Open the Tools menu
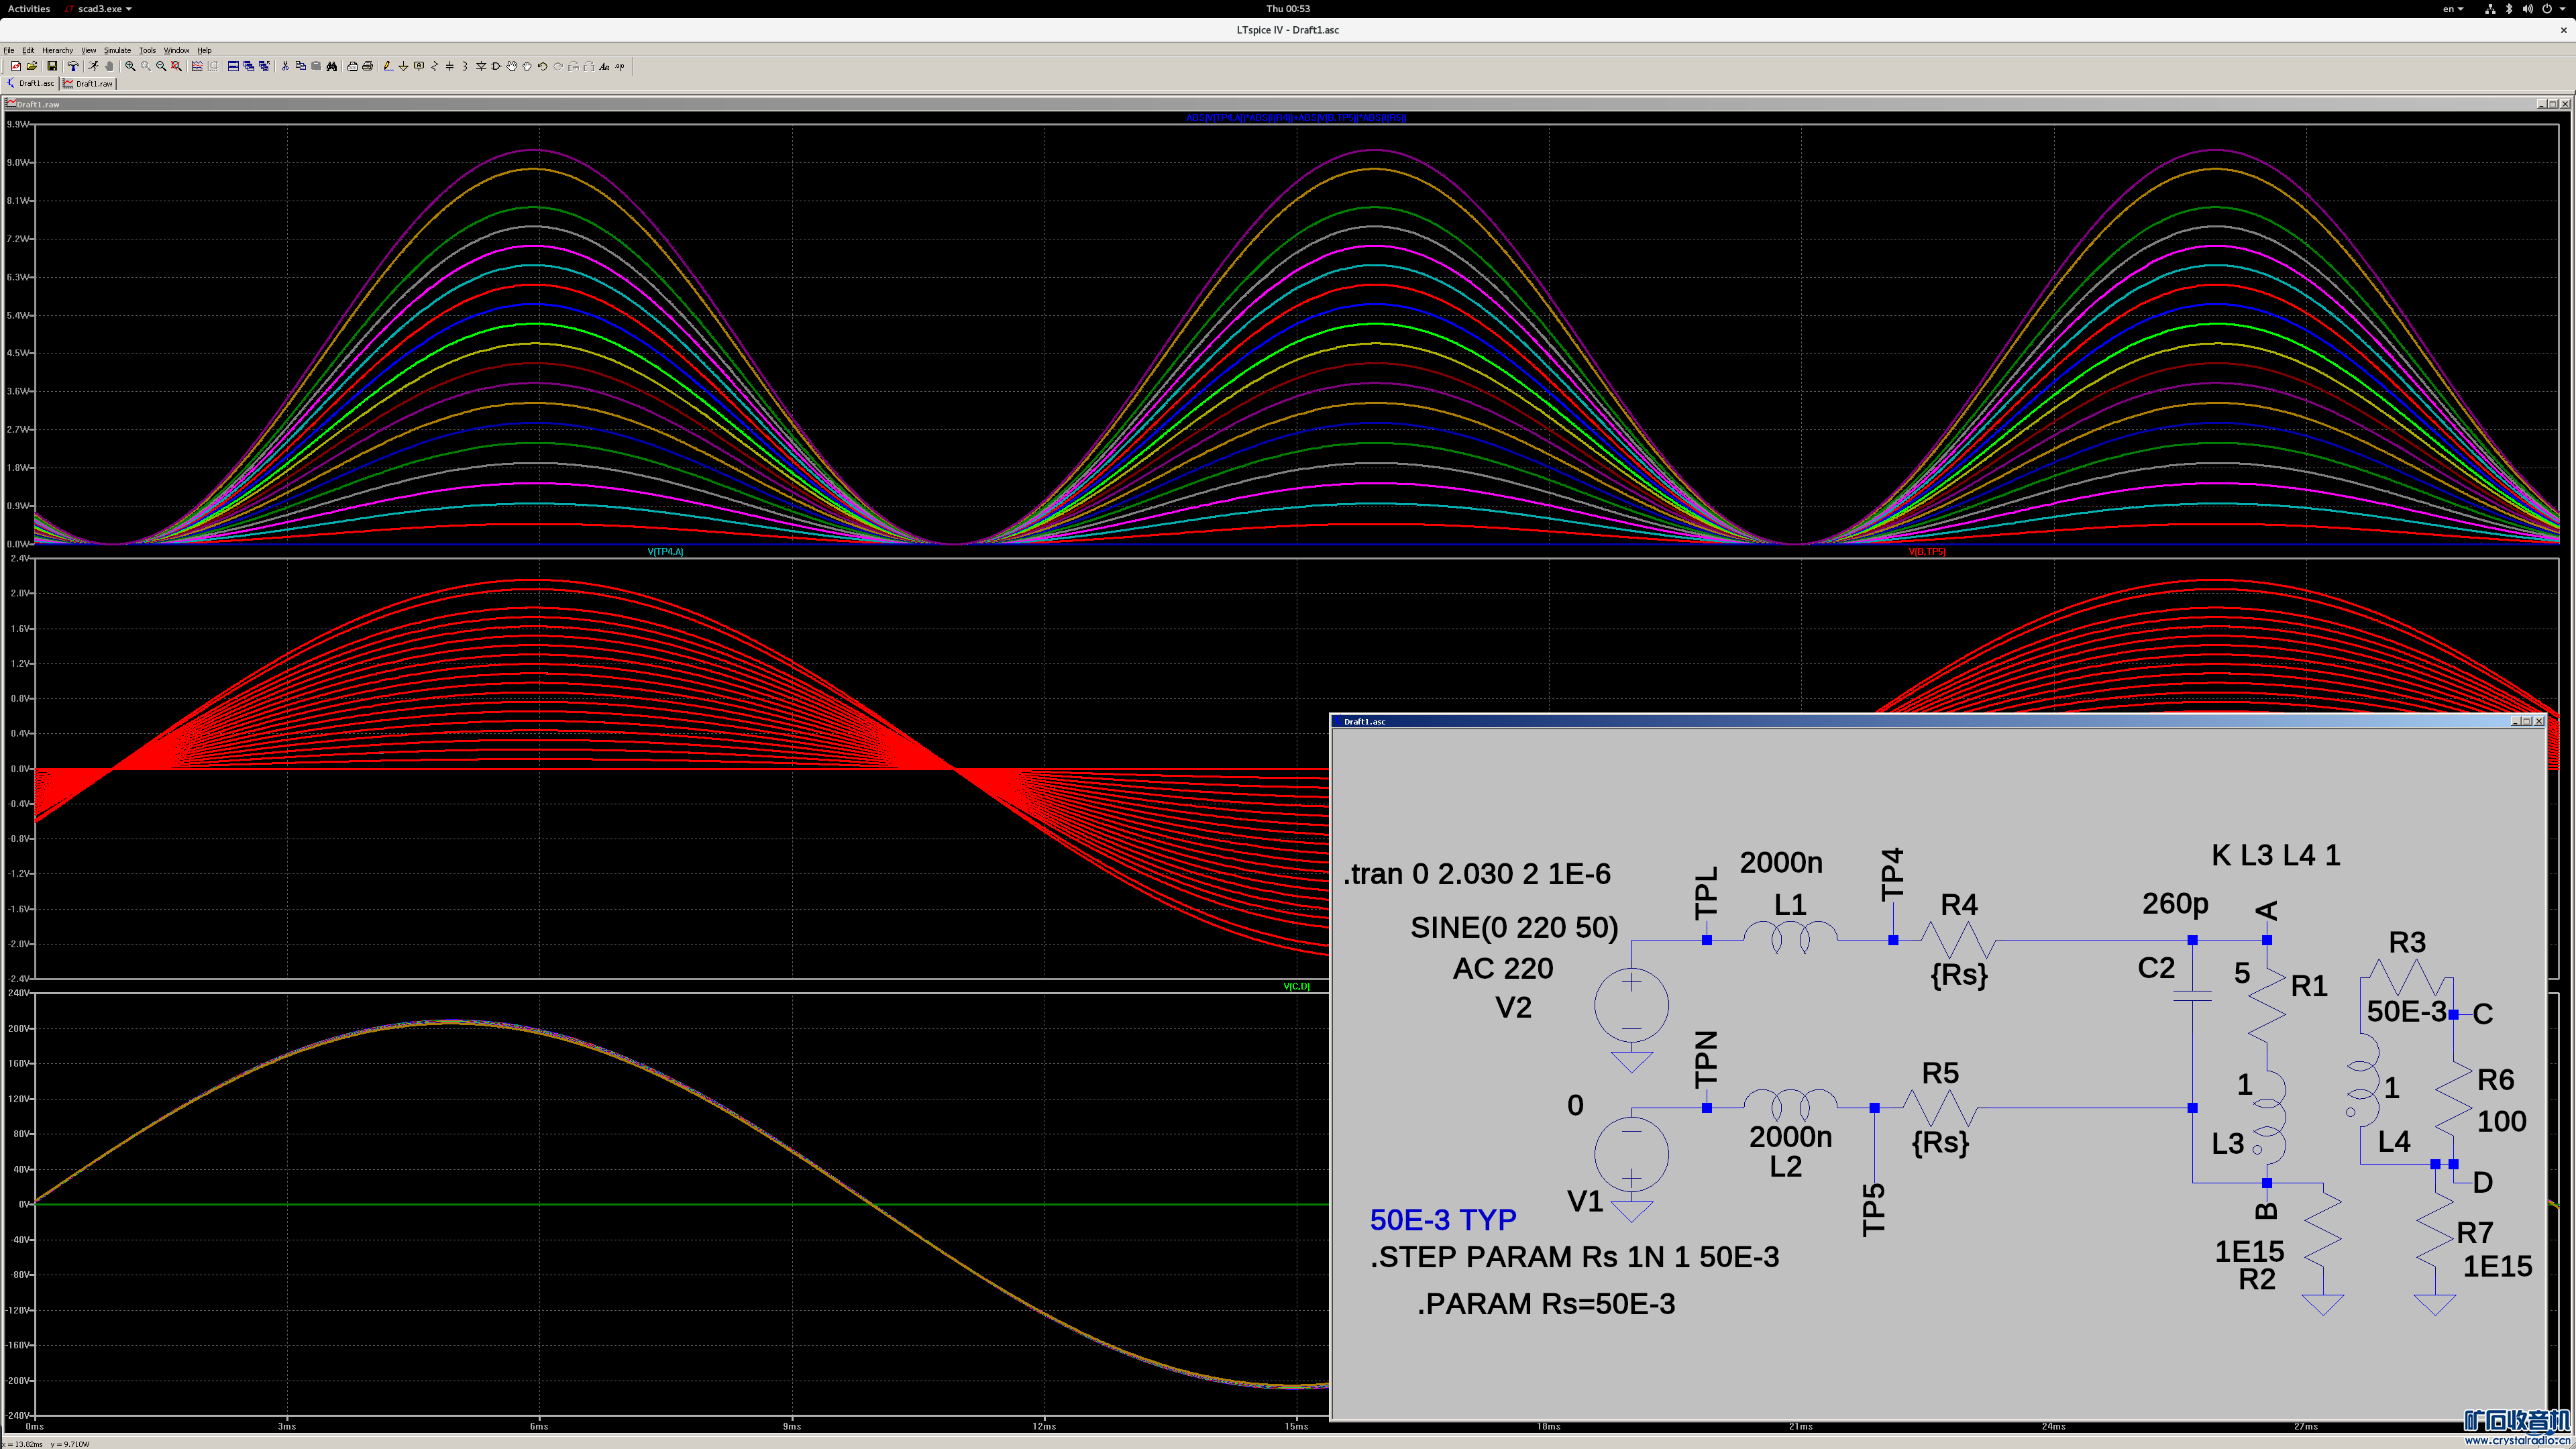 tap(148, 50)
